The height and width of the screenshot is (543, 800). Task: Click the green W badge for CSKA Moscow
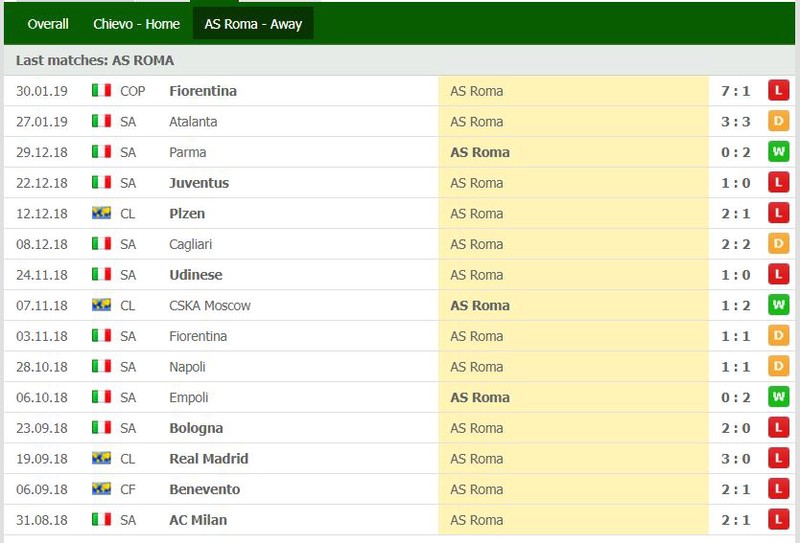click(778, 305)
